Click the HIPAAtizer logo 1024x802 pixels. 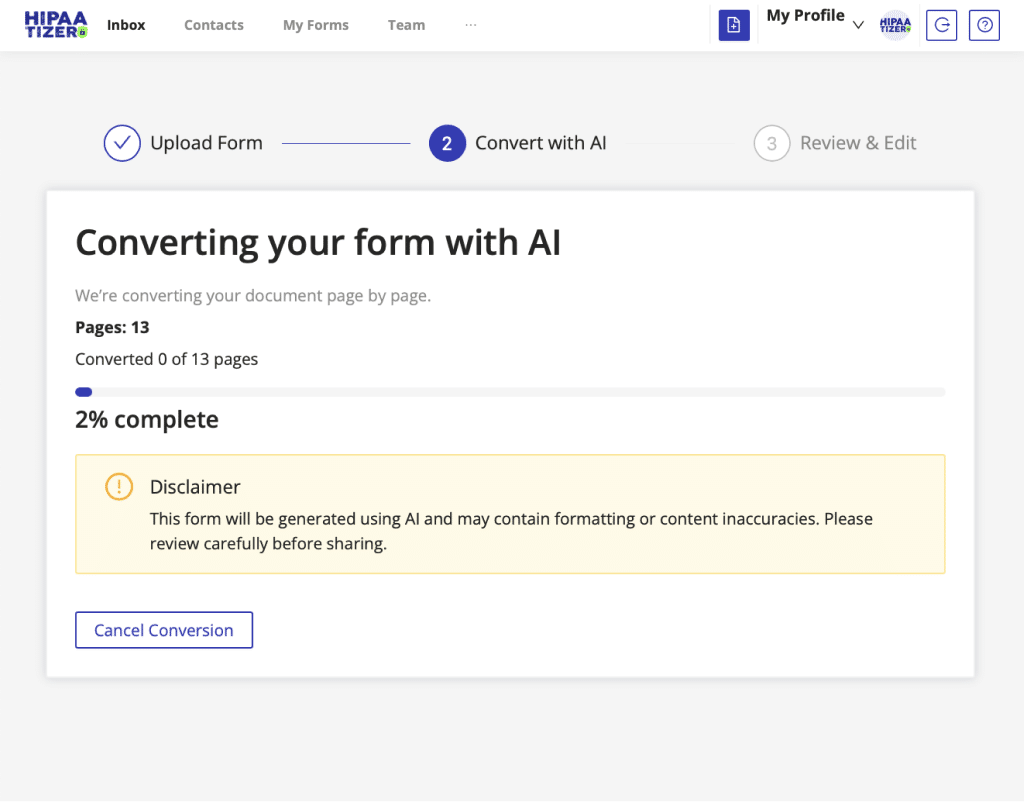click(x=55, y=24)
